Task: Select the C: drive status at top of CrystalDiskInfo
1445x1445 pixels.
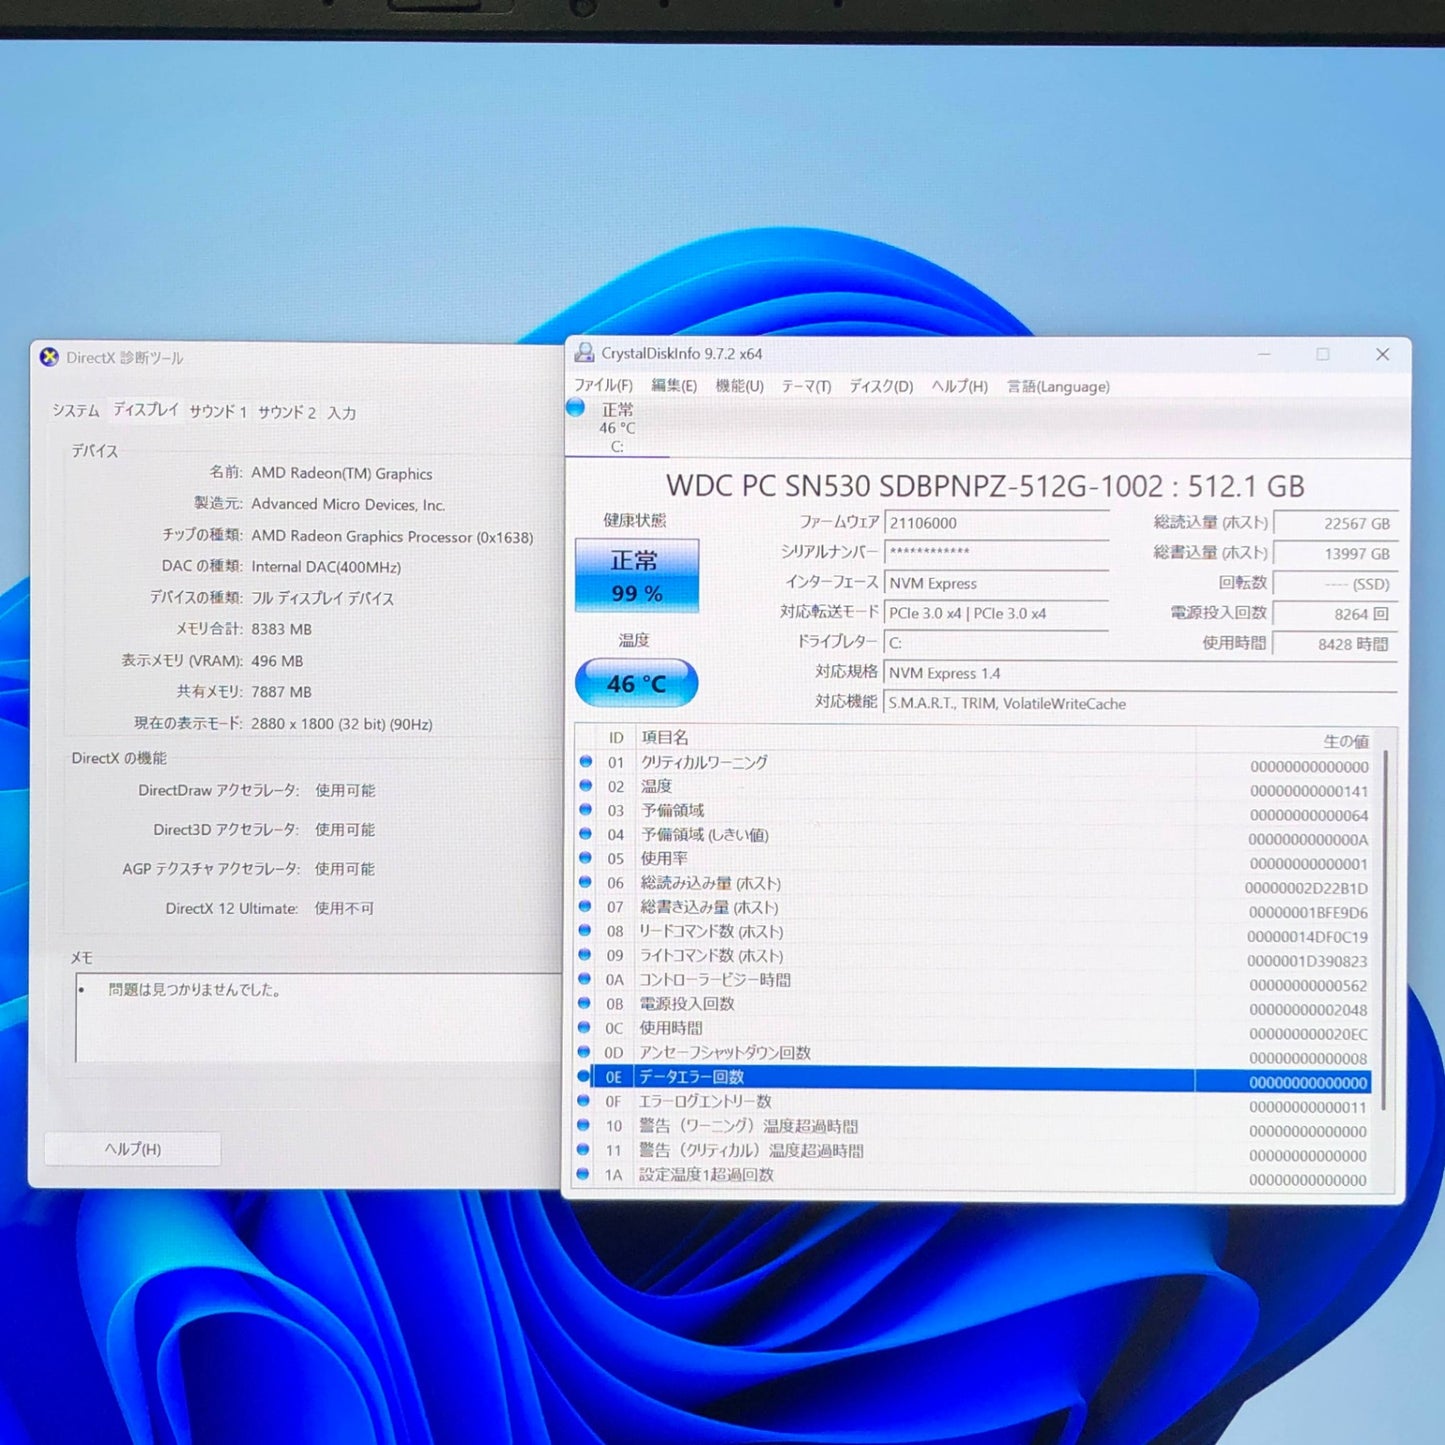Action: 617,428
